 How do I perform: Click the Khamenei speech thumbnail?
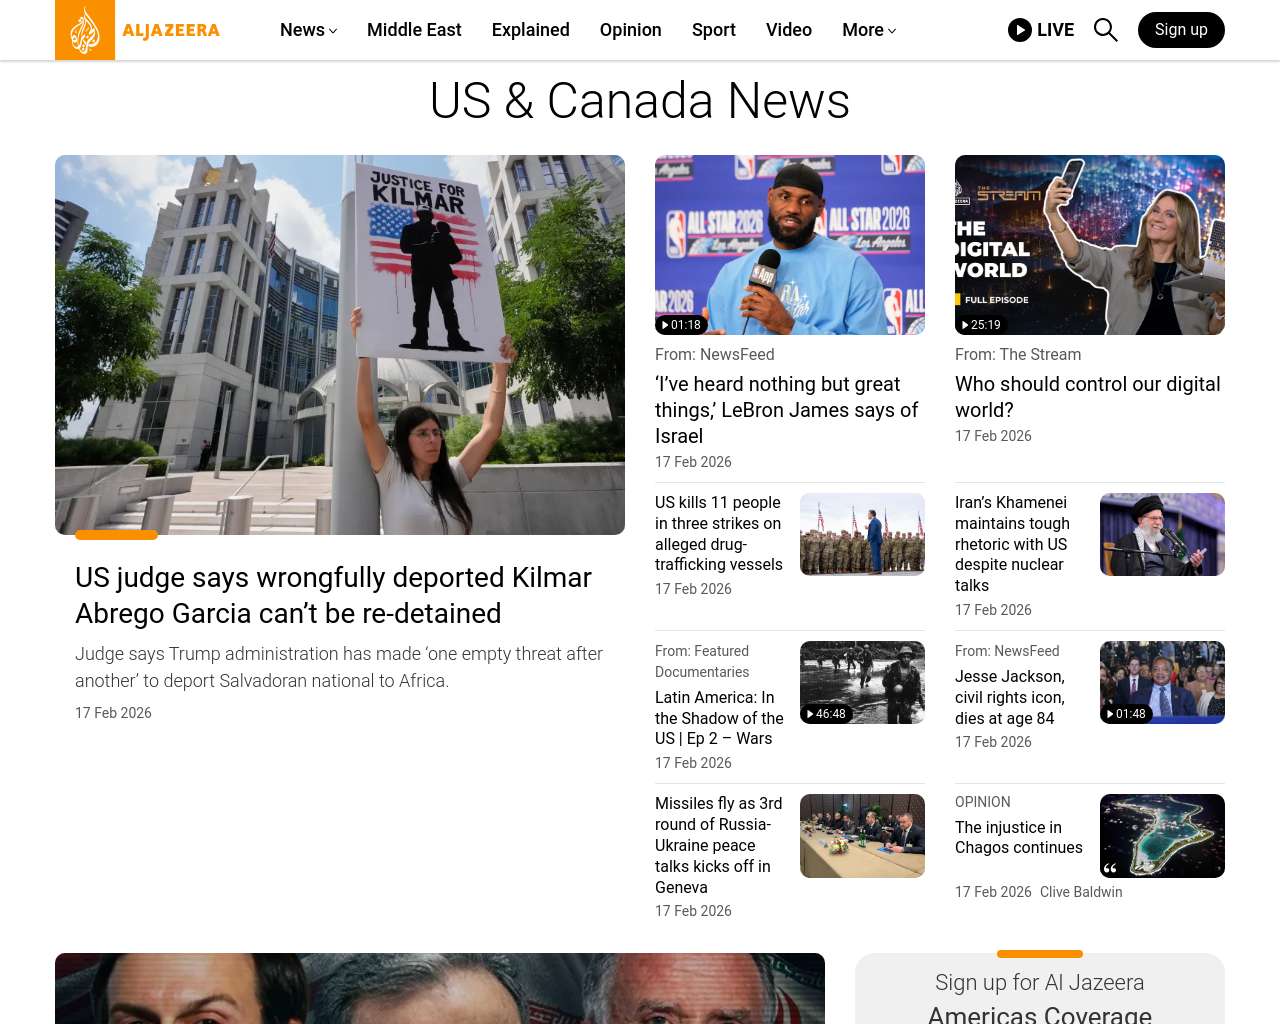(1162, 534)
